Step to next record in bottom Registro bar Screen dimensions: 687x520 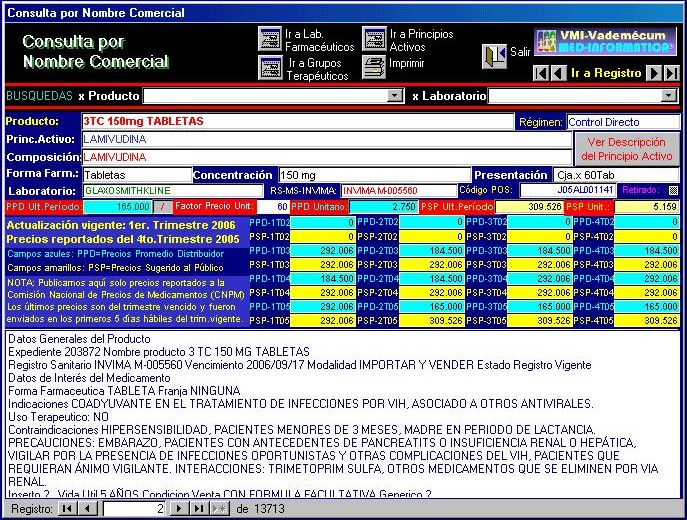click(x=179, y=509)
